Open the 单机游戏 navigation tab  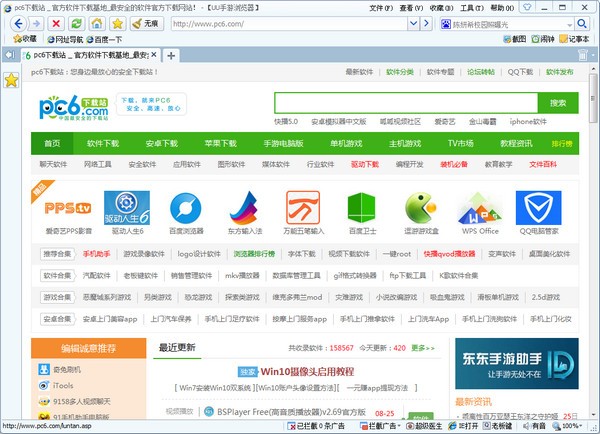click(346, 144)
